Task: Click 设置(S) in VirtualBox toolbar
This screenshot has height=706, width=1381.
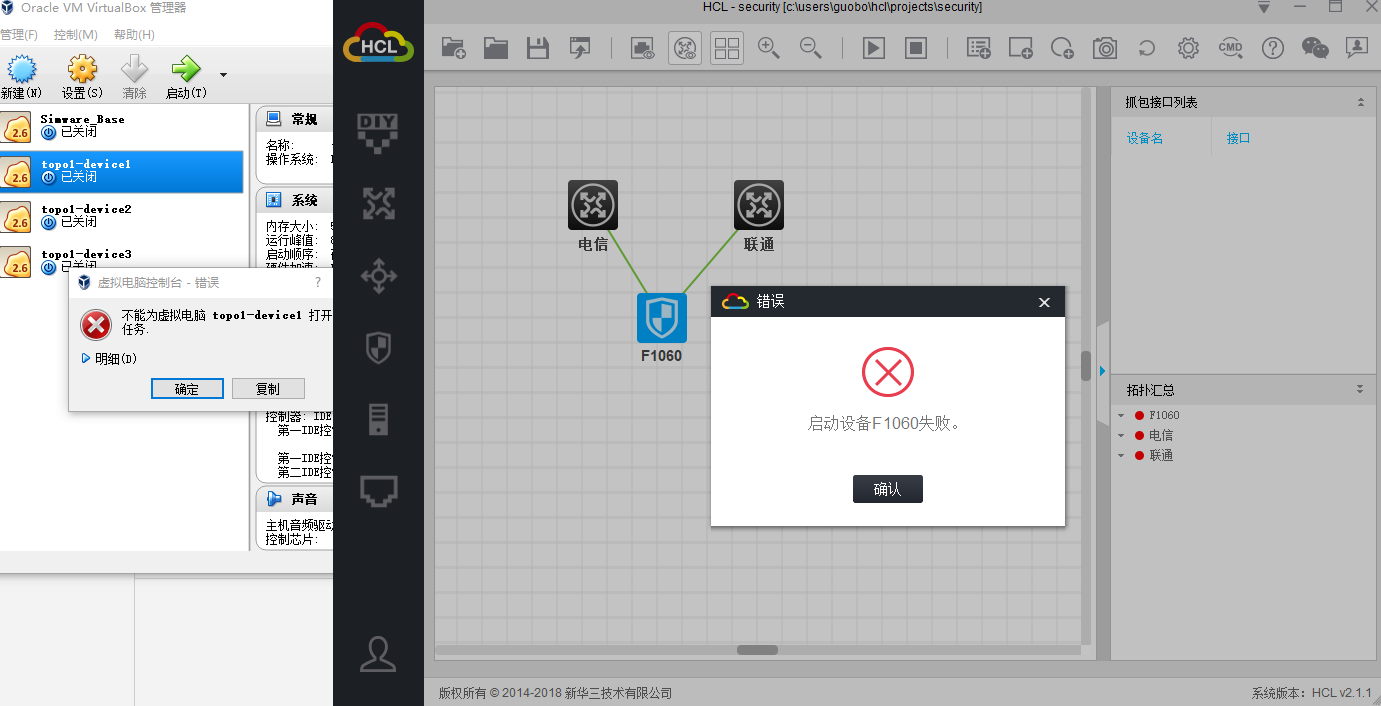Action: (82, 77)
